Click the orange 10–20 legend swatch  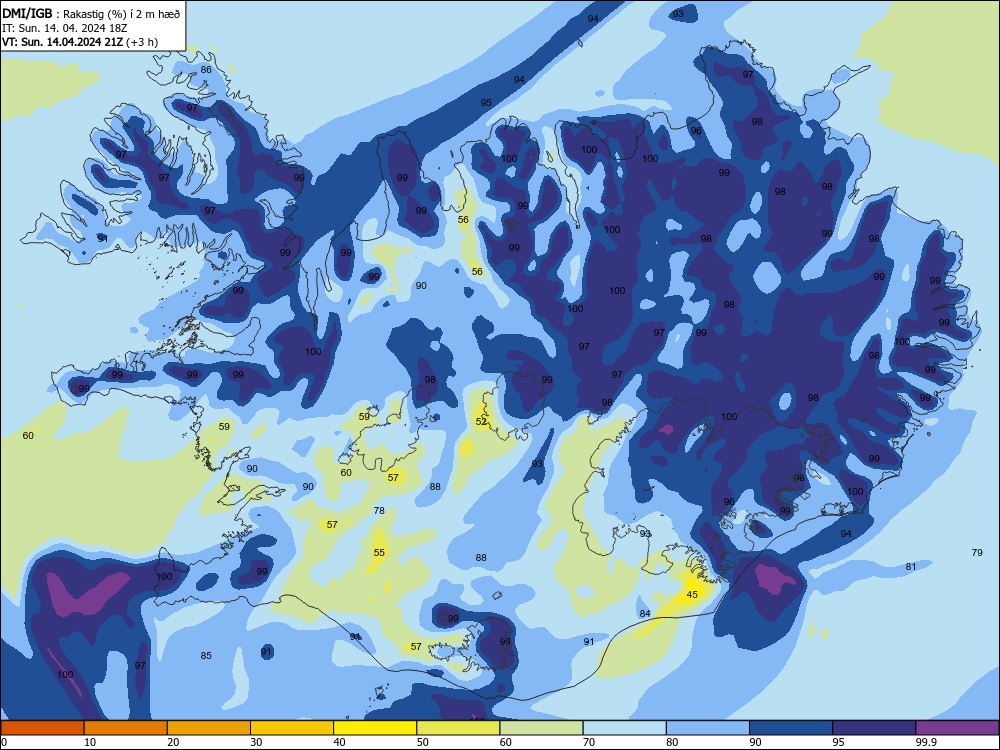(x=126, y=728)
